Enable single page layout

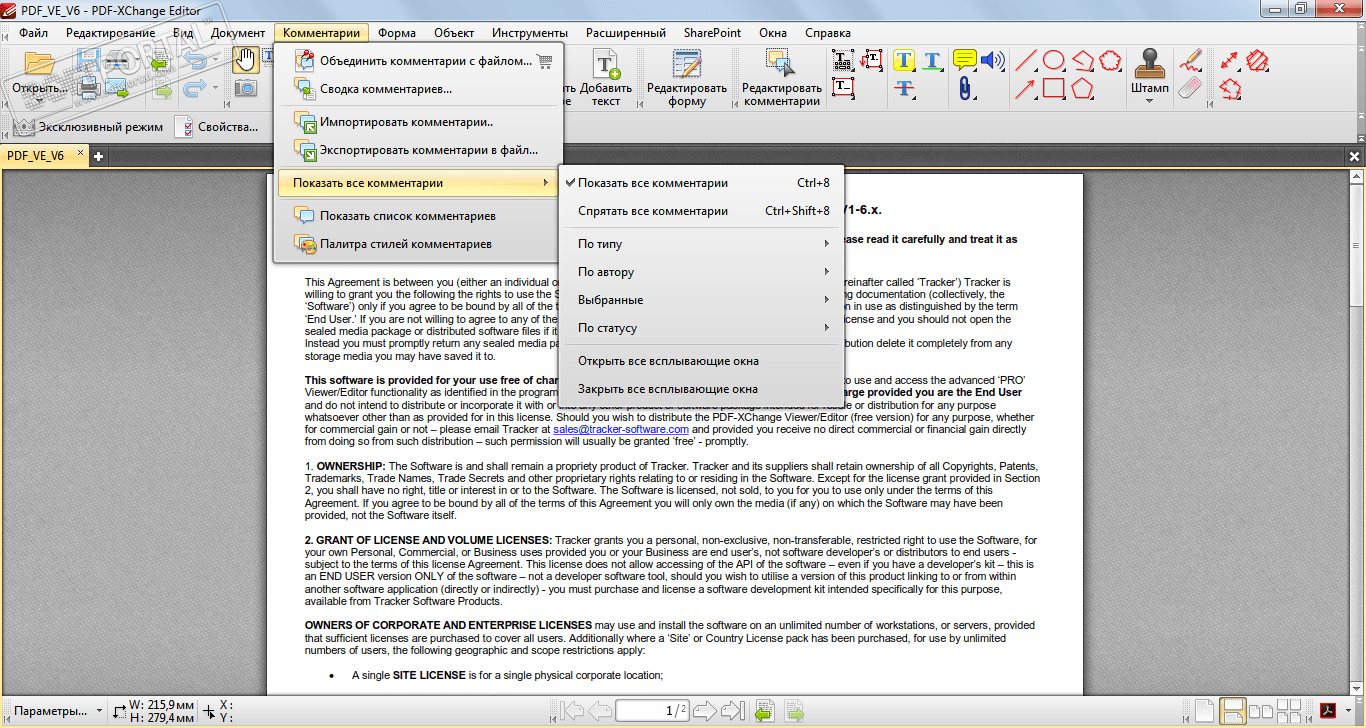(x=1205, y=711)
